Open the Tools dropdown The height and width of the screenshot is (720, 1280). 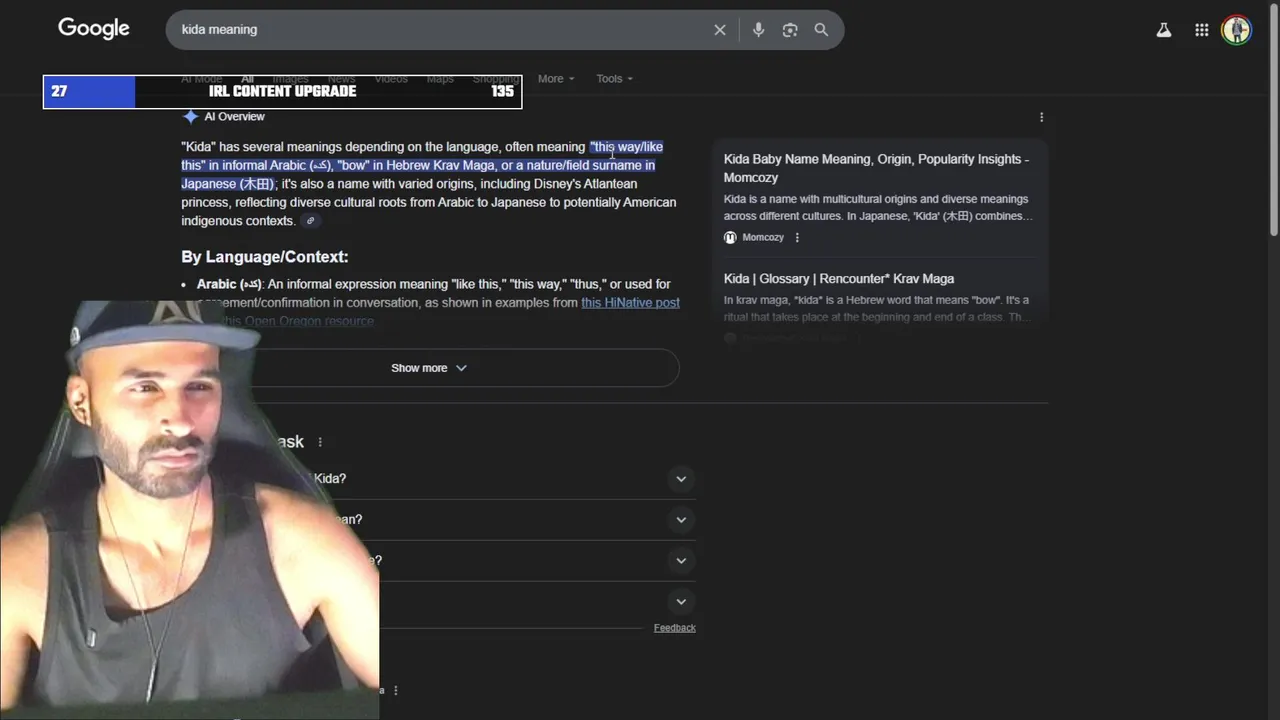614,79
